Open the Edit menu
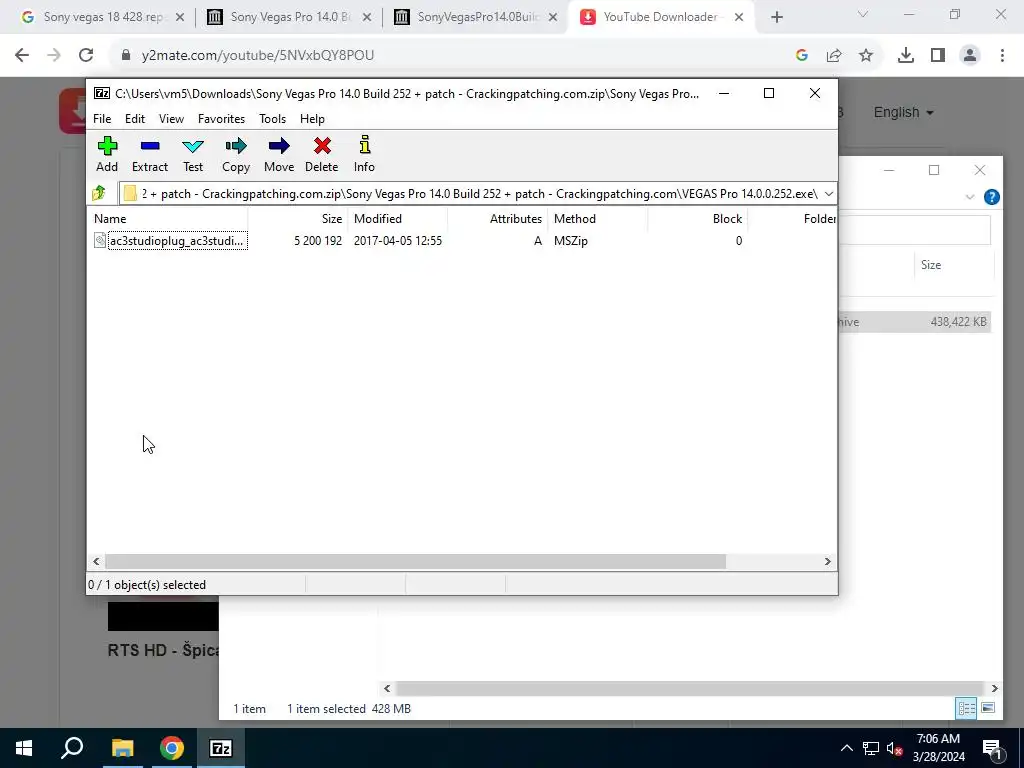Screen dimensions: 1024x768 (135, 119)
